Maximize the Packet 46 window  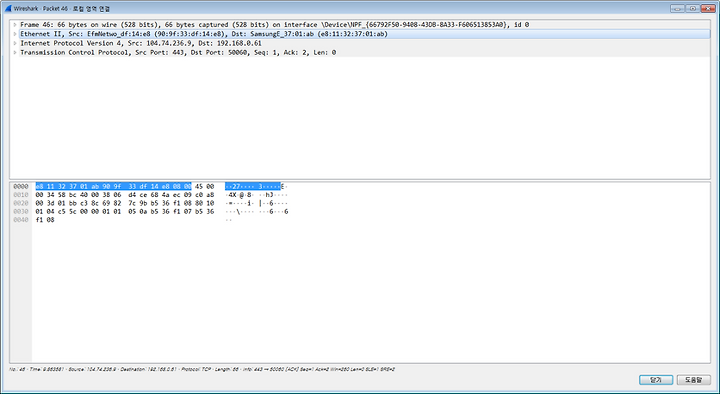pyautogui.click(x=692, y=8)
